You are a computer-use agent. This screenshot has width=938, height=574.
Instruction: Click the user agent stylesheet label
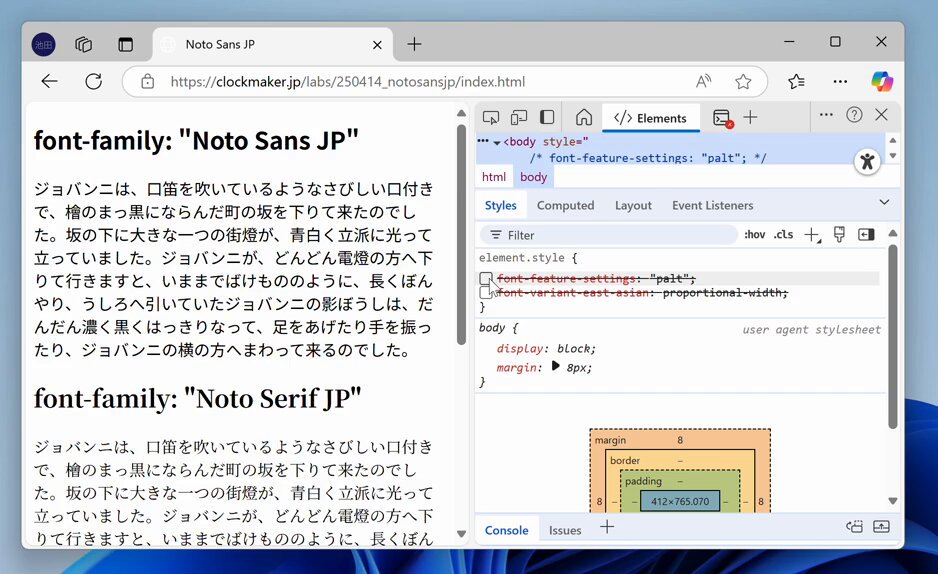[812, 329]
